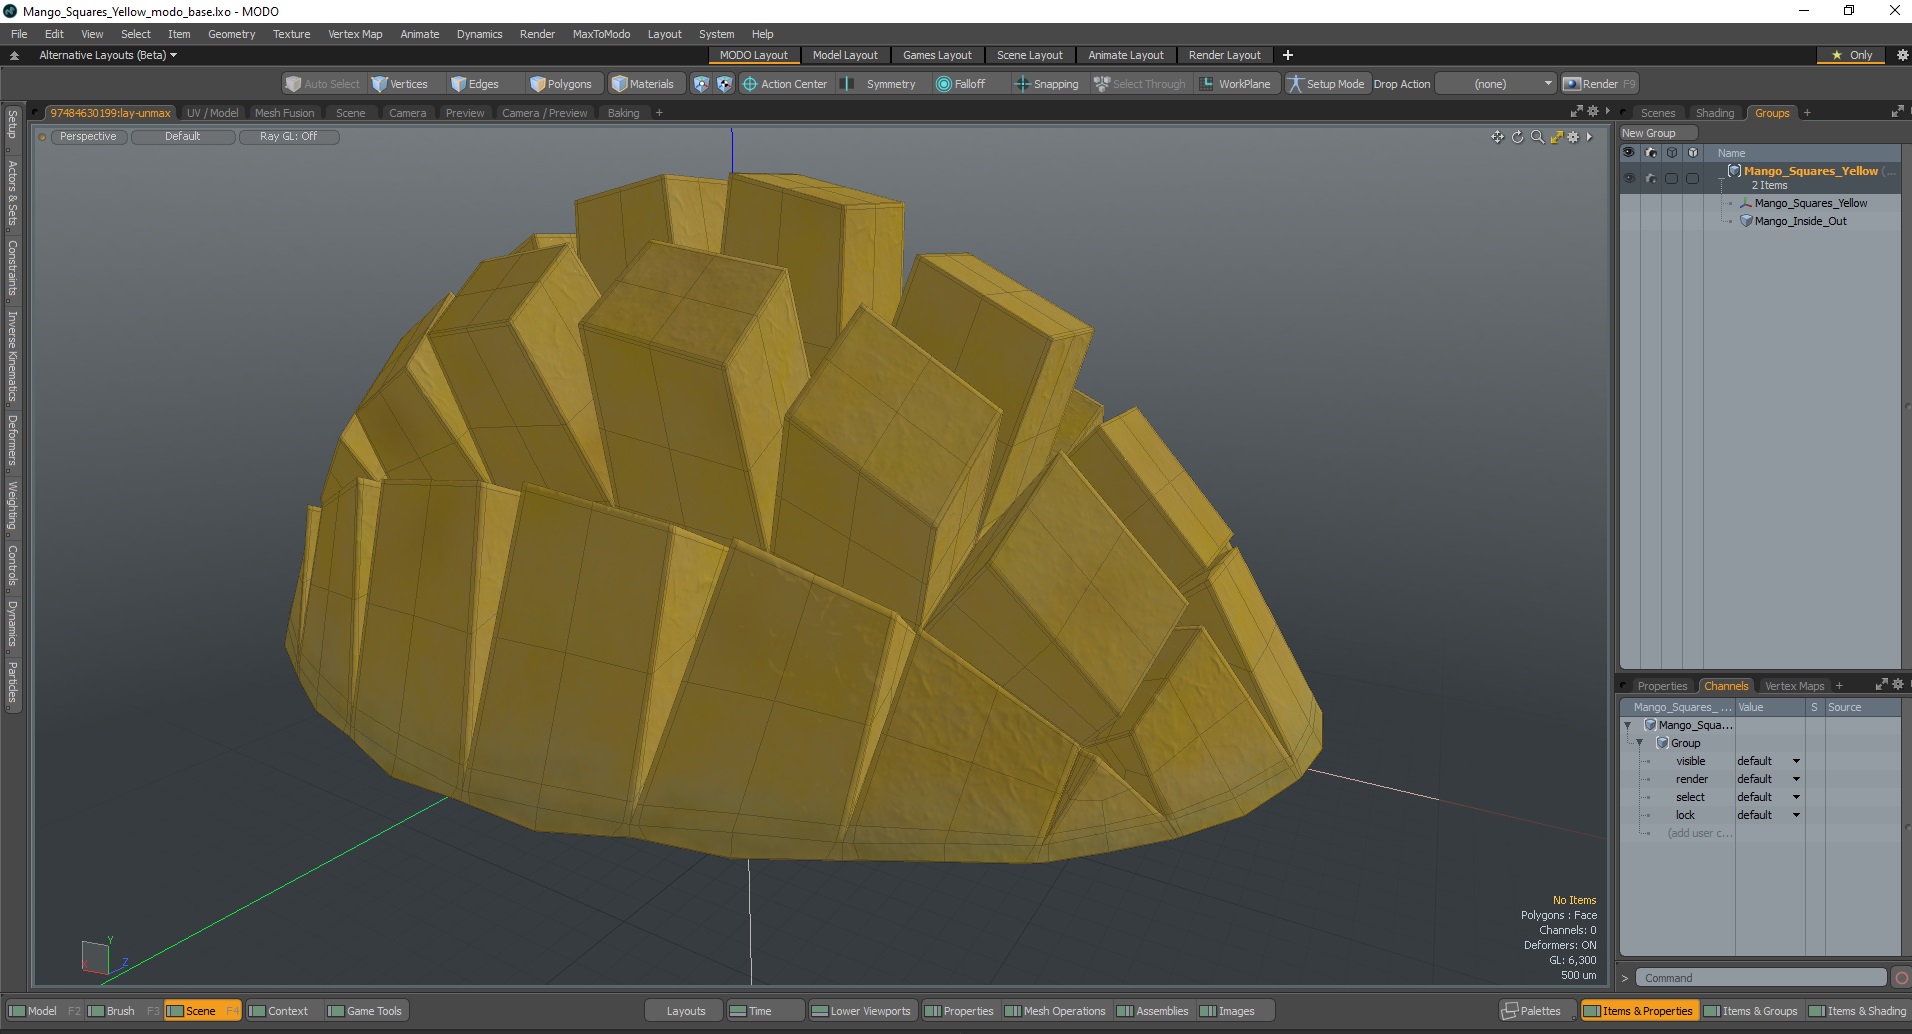The height and width of the screenshot is (1034, 1912).
Task: Switch to the UV / Model tab
Action: tap(212, 113)
